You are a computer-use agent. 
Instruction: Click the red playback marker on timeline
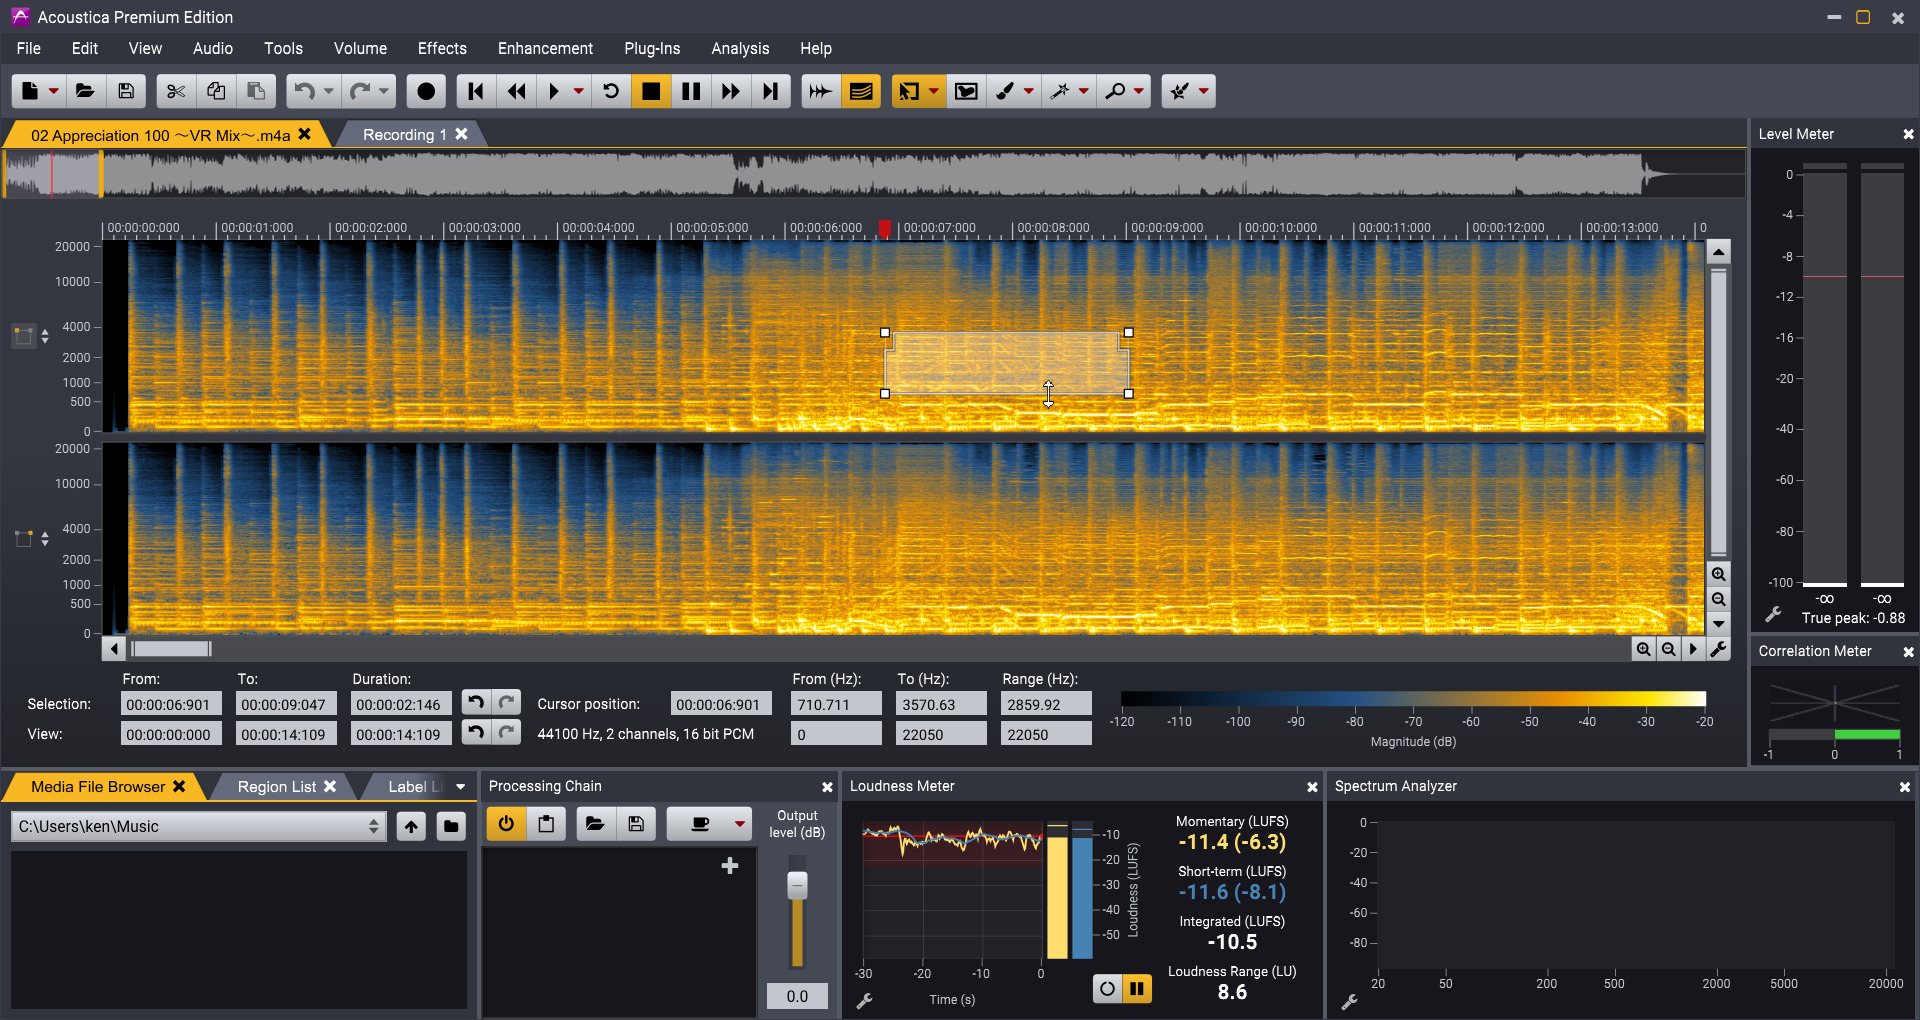885,228
